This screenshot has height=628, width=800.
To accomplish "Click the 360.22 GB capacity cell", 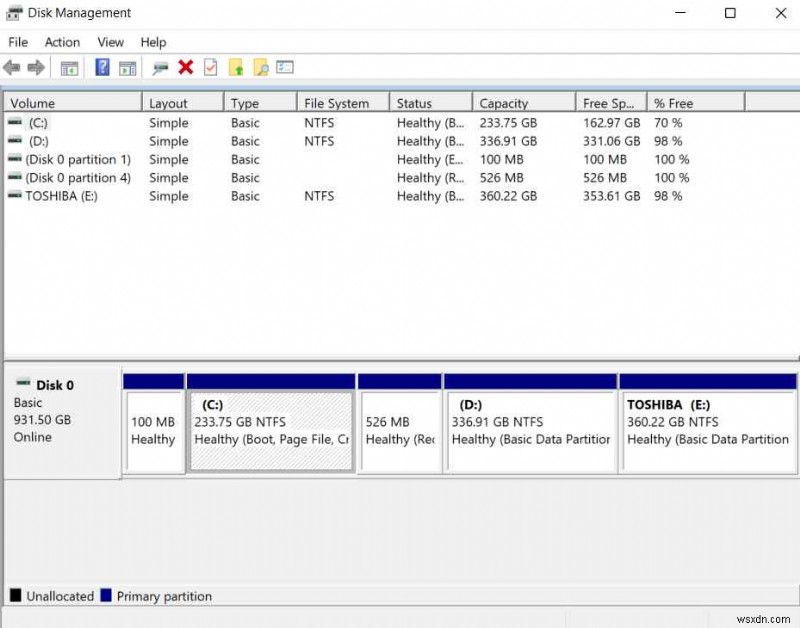I will point(508,196).
